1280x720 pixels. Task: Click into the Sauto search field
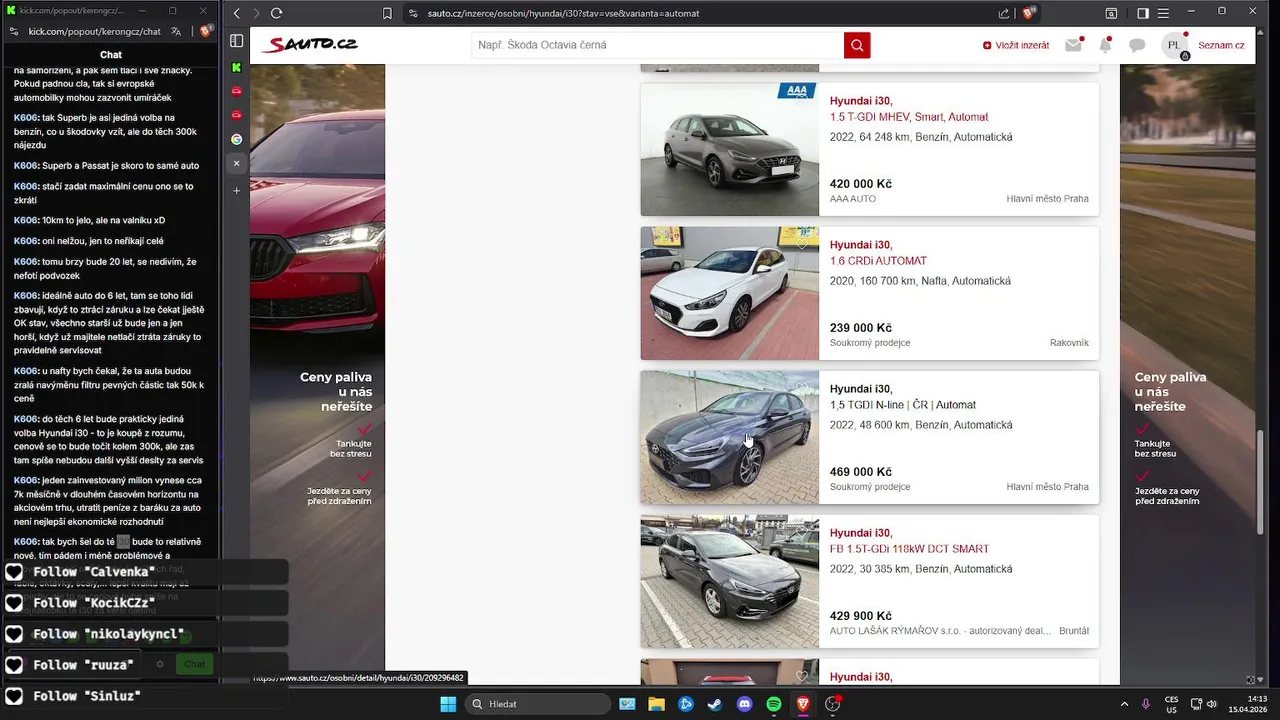(x=657, y=45)
